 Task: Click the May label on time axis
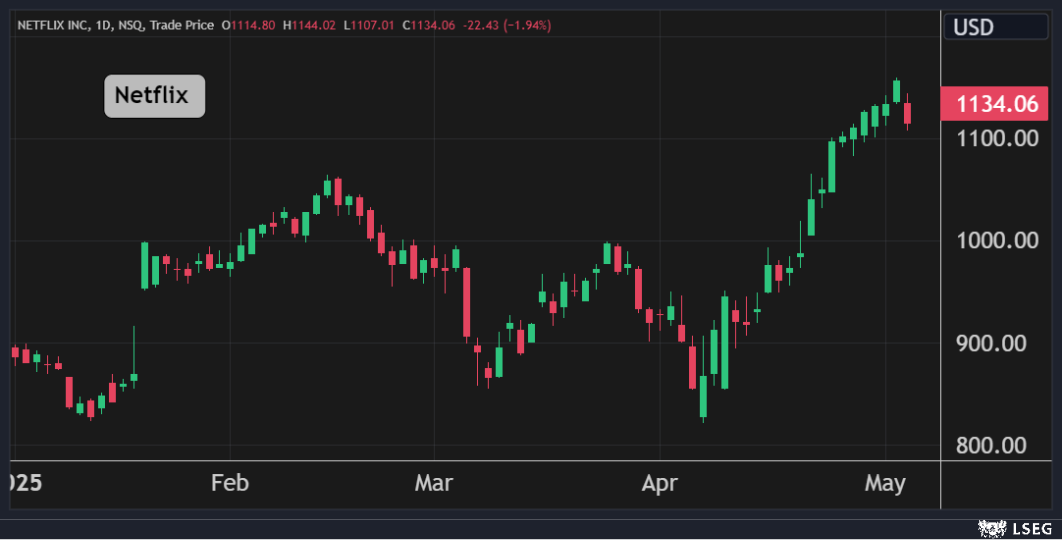(885, 484)
